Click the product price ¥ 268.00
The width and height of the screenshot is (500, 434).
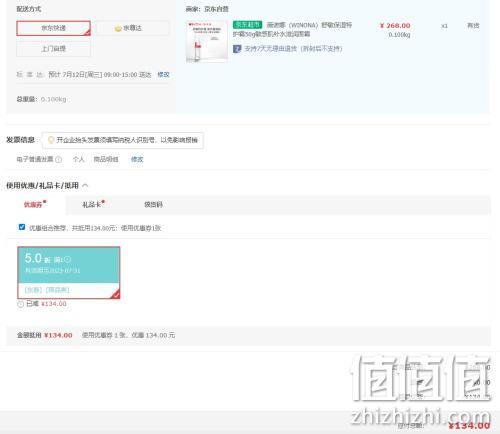(395, 26)
